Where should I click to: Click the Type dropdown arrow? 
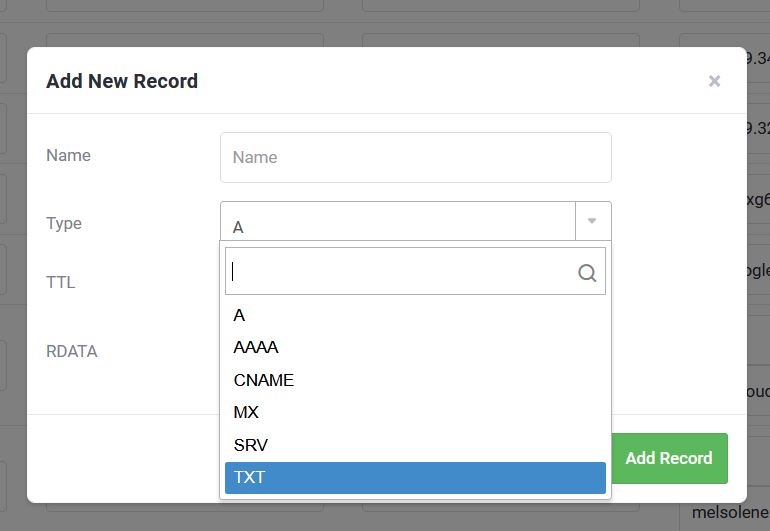point(592,221)
